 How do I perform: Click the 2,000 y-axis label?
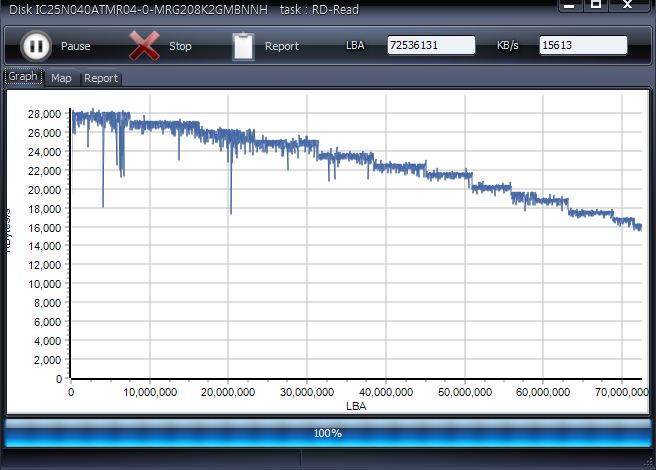coord(48,360)
